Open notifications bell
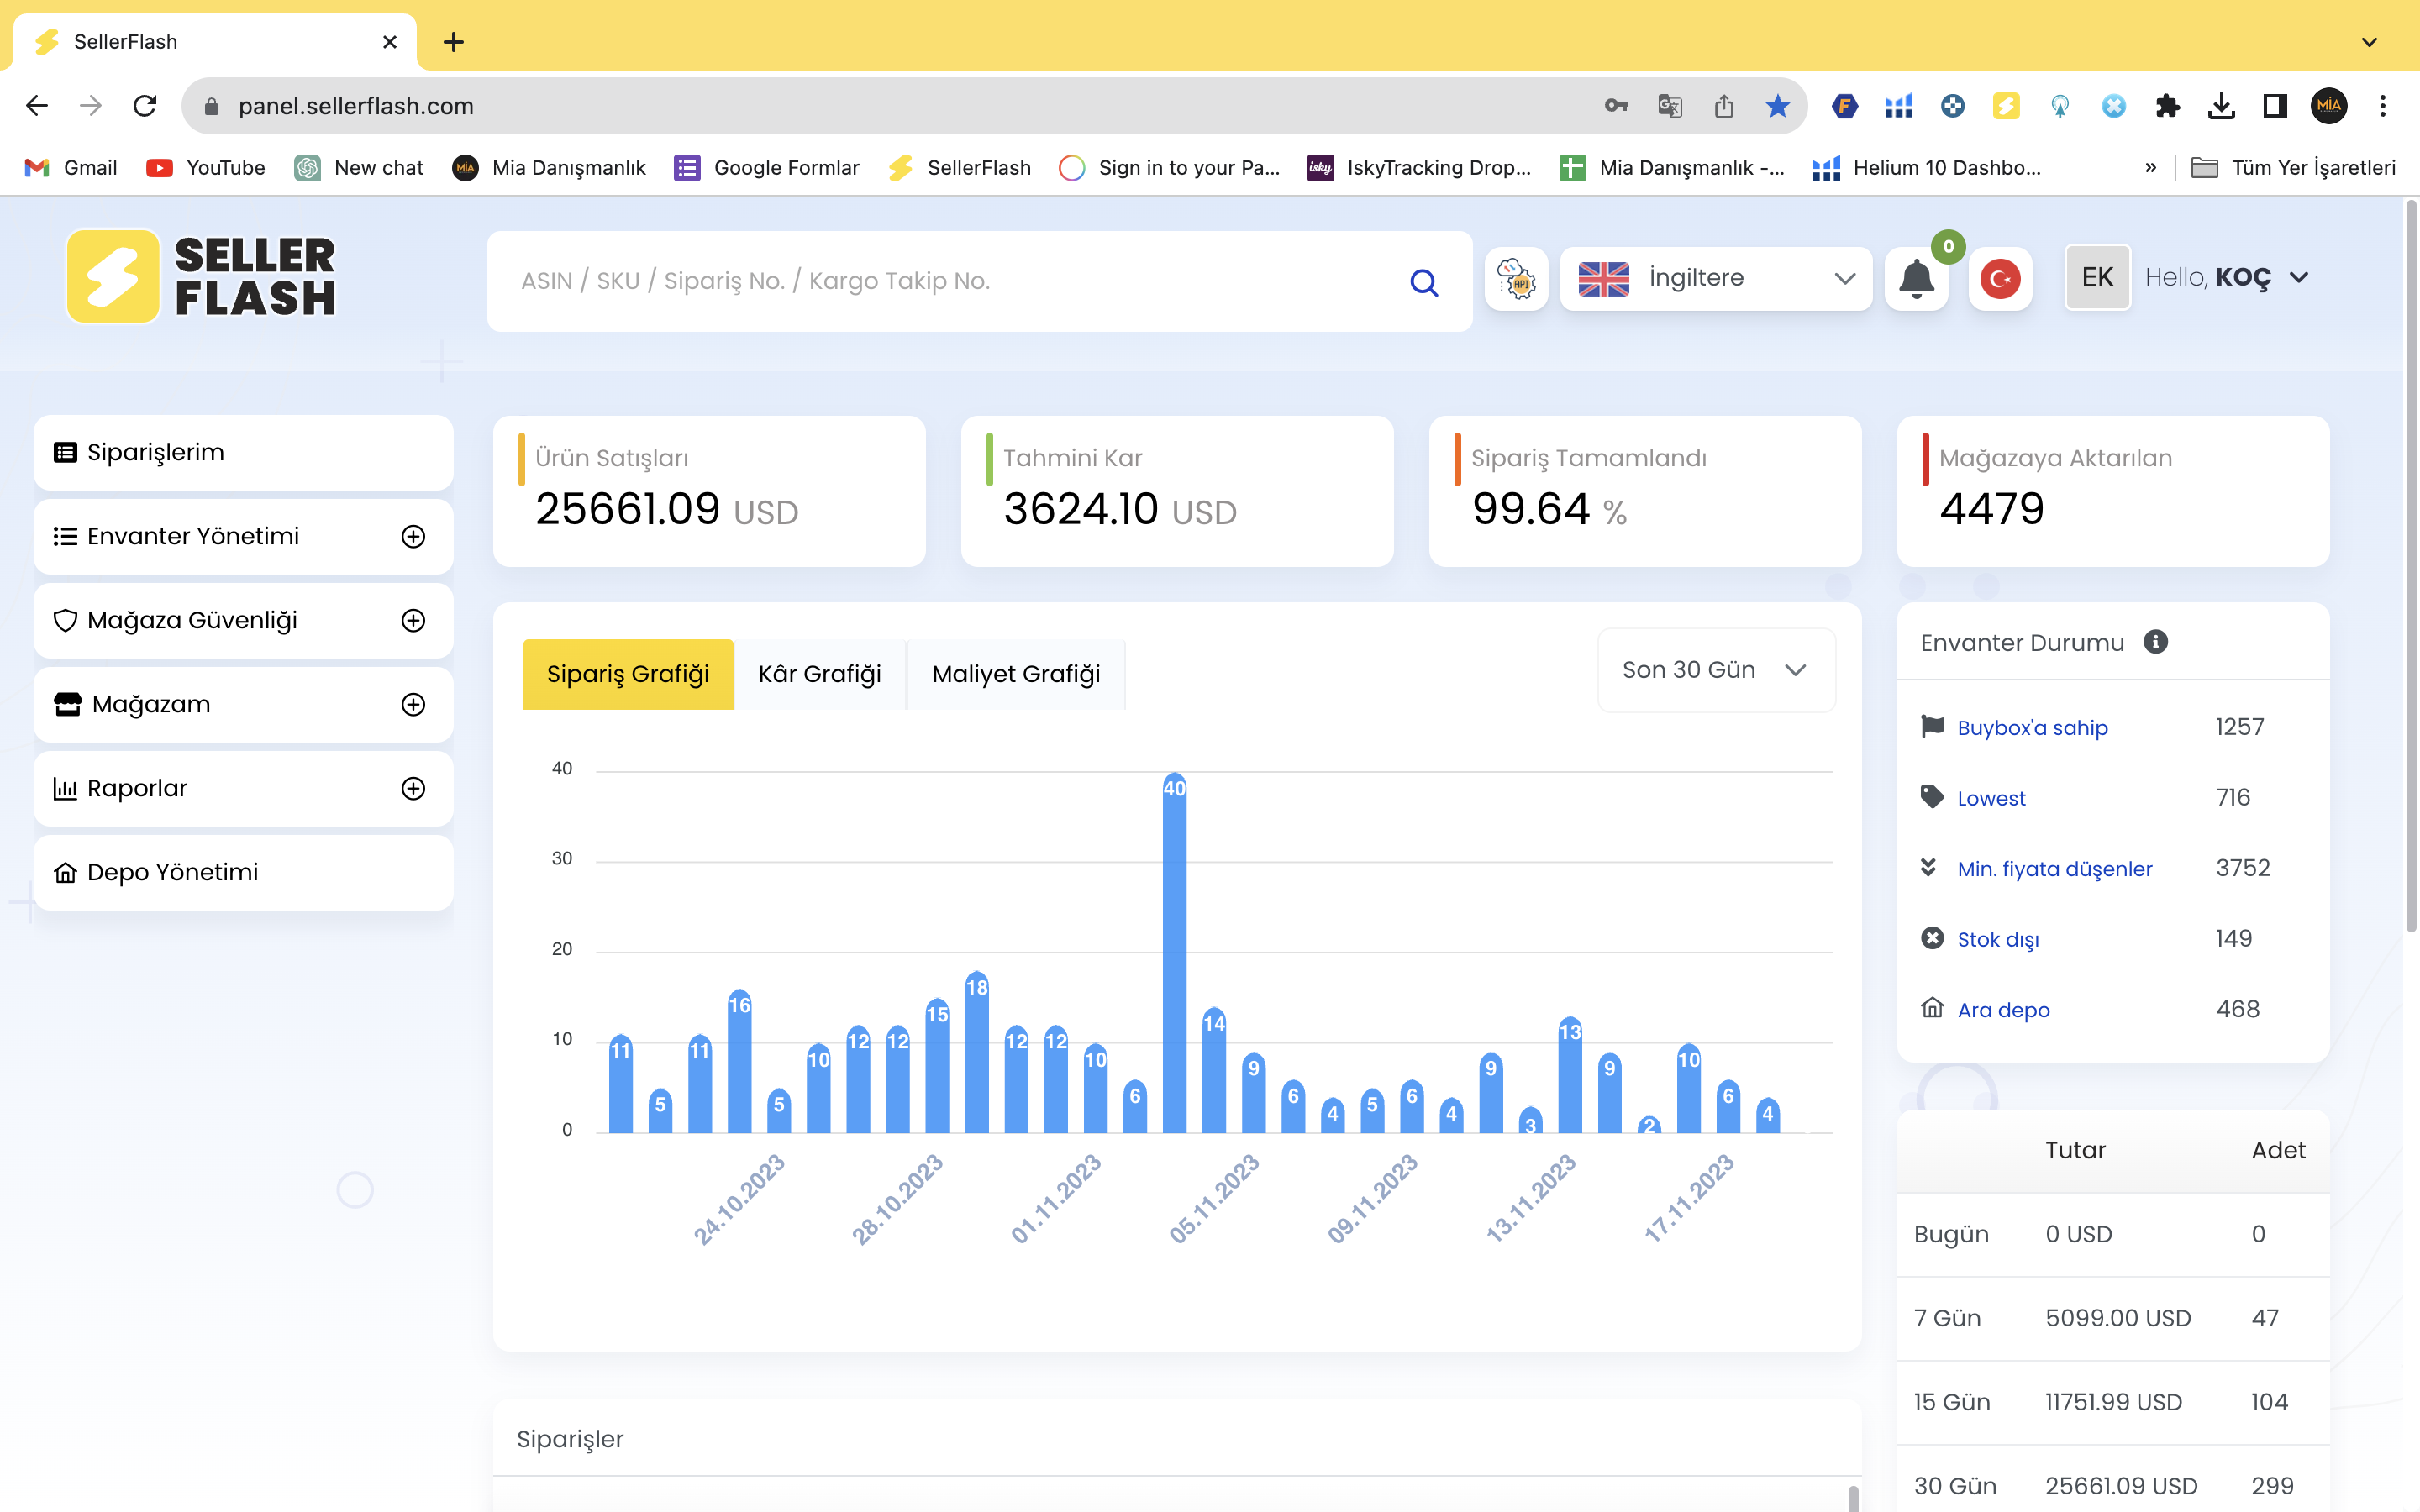Viewport: 2420px width, 1512px height. [x=1916, y=279]
